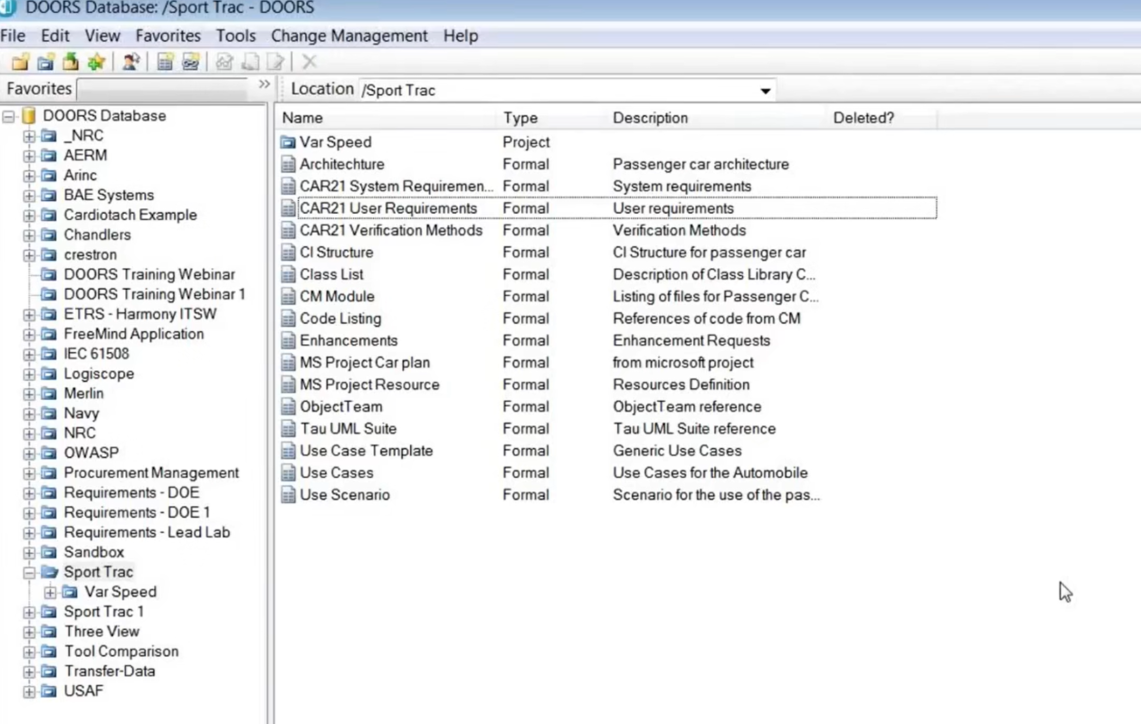Expand the Var Speed tree node
This screenshot has width=1141, height=724.
point(50,592)
